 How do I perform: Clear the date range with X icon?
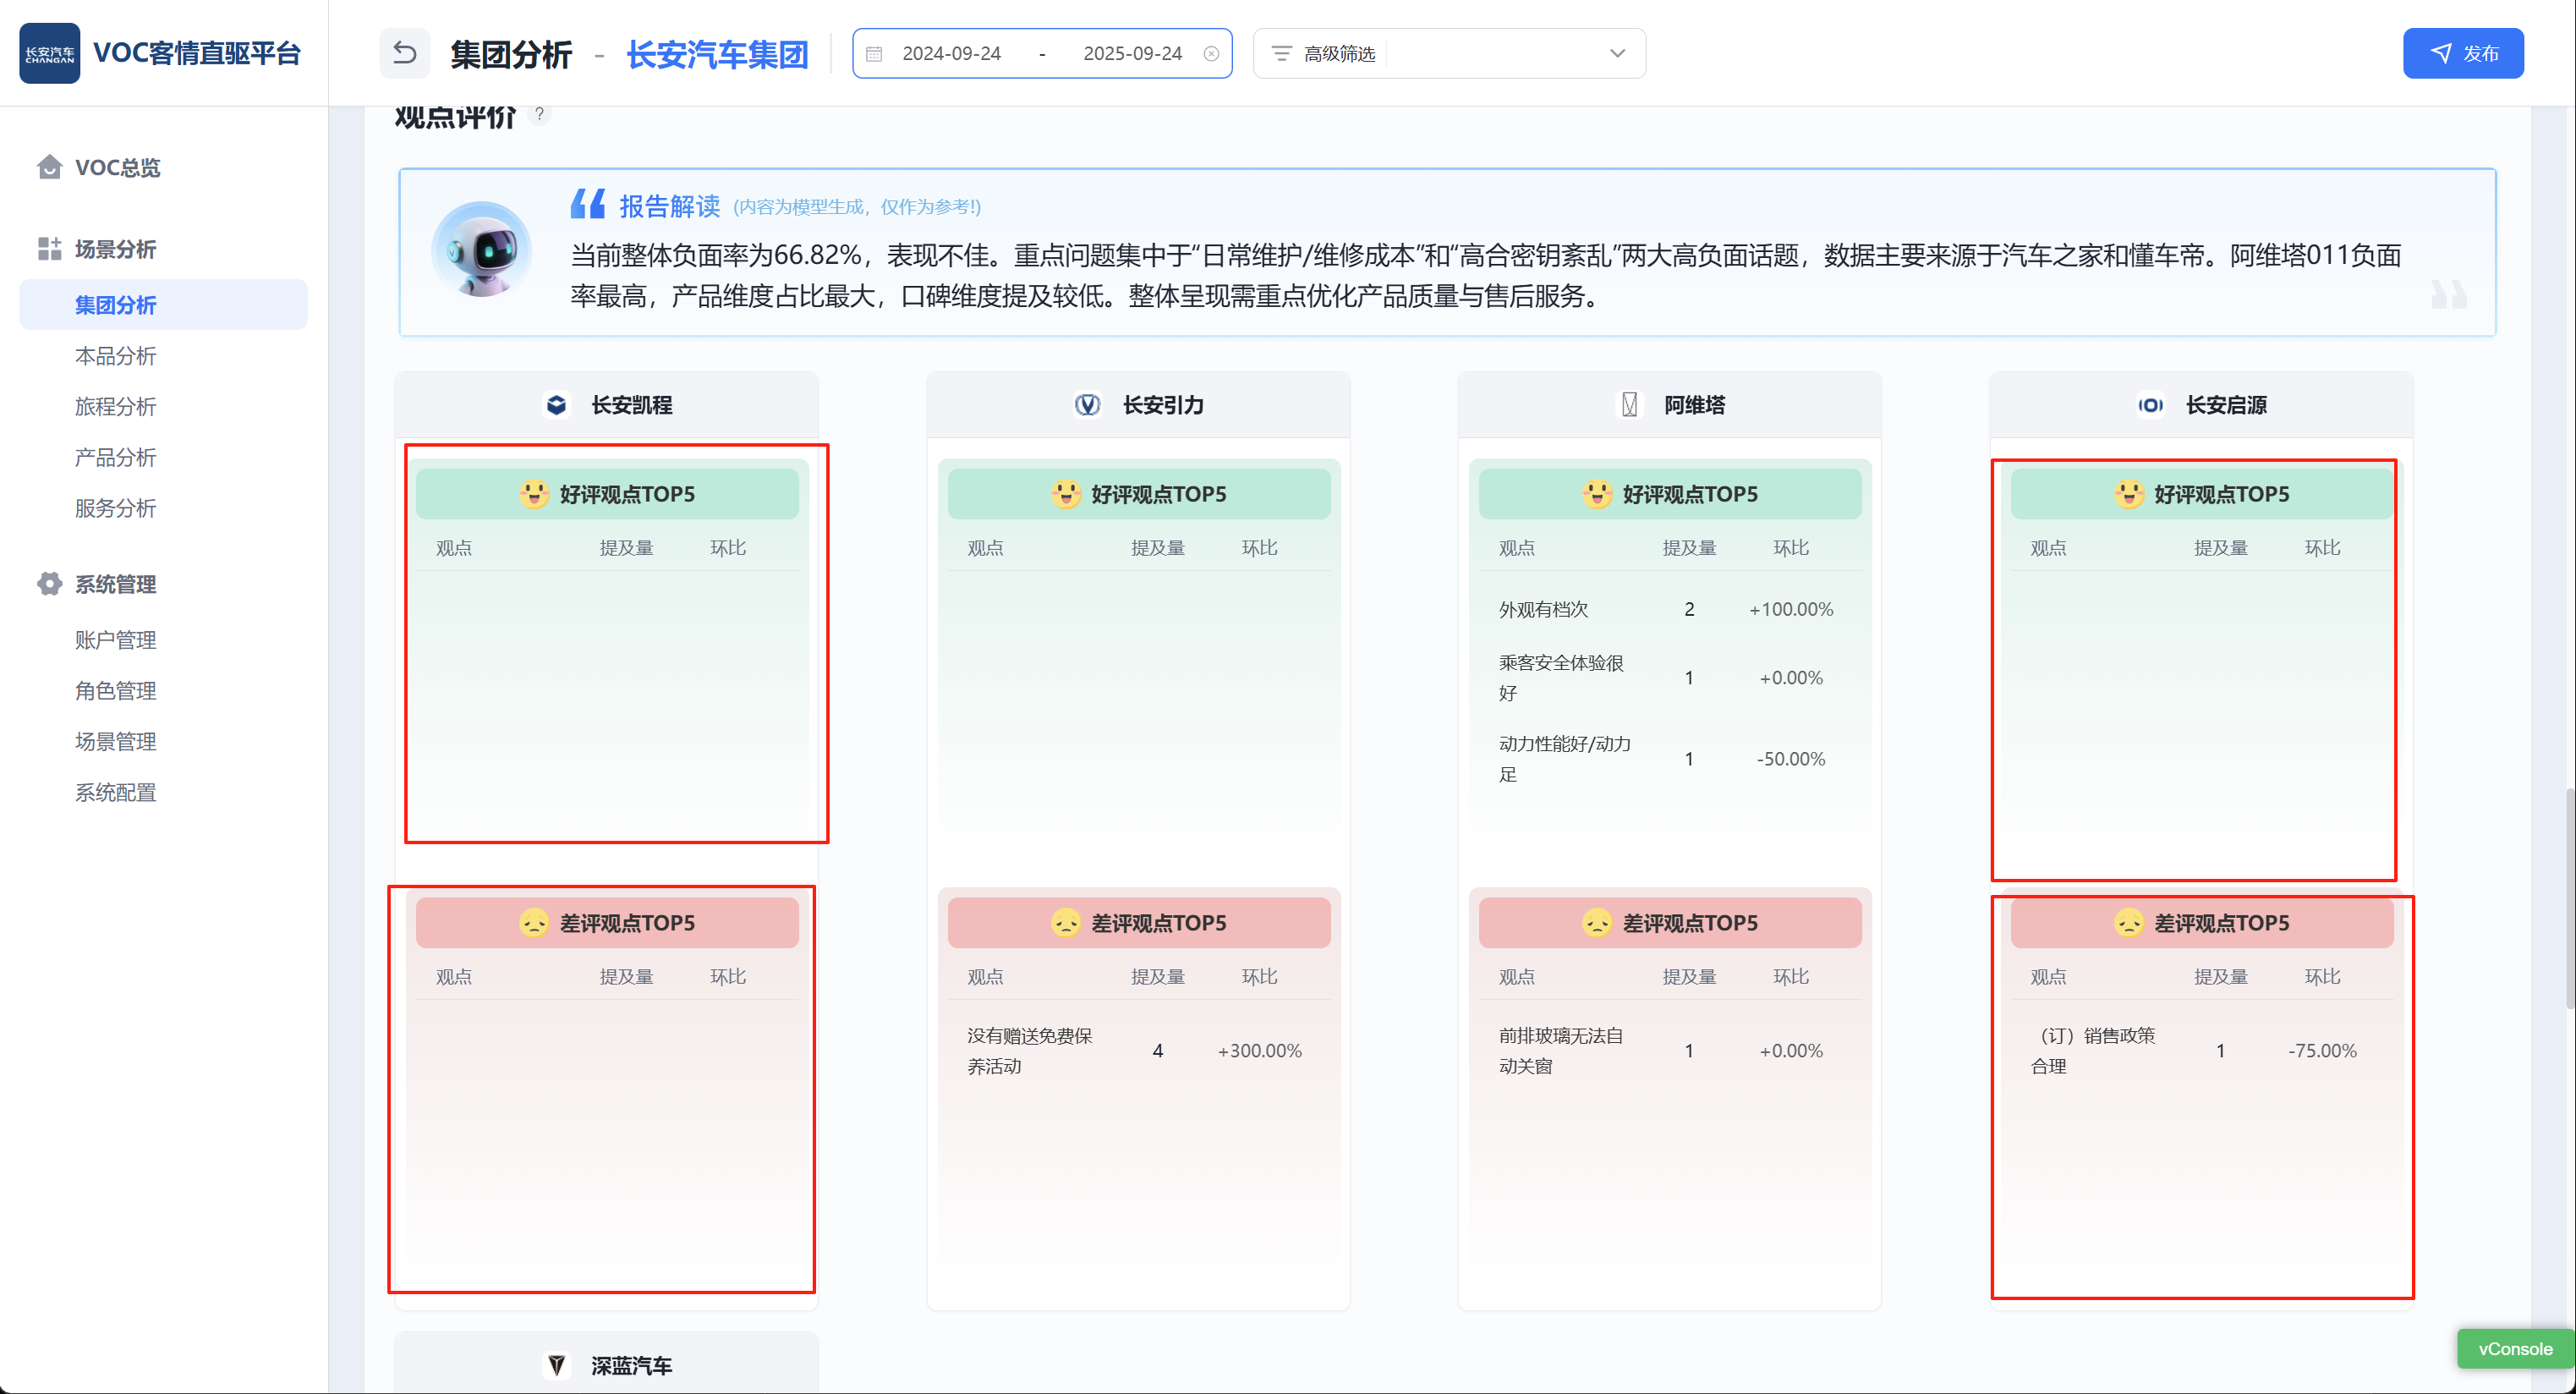tap(1211, 54)
